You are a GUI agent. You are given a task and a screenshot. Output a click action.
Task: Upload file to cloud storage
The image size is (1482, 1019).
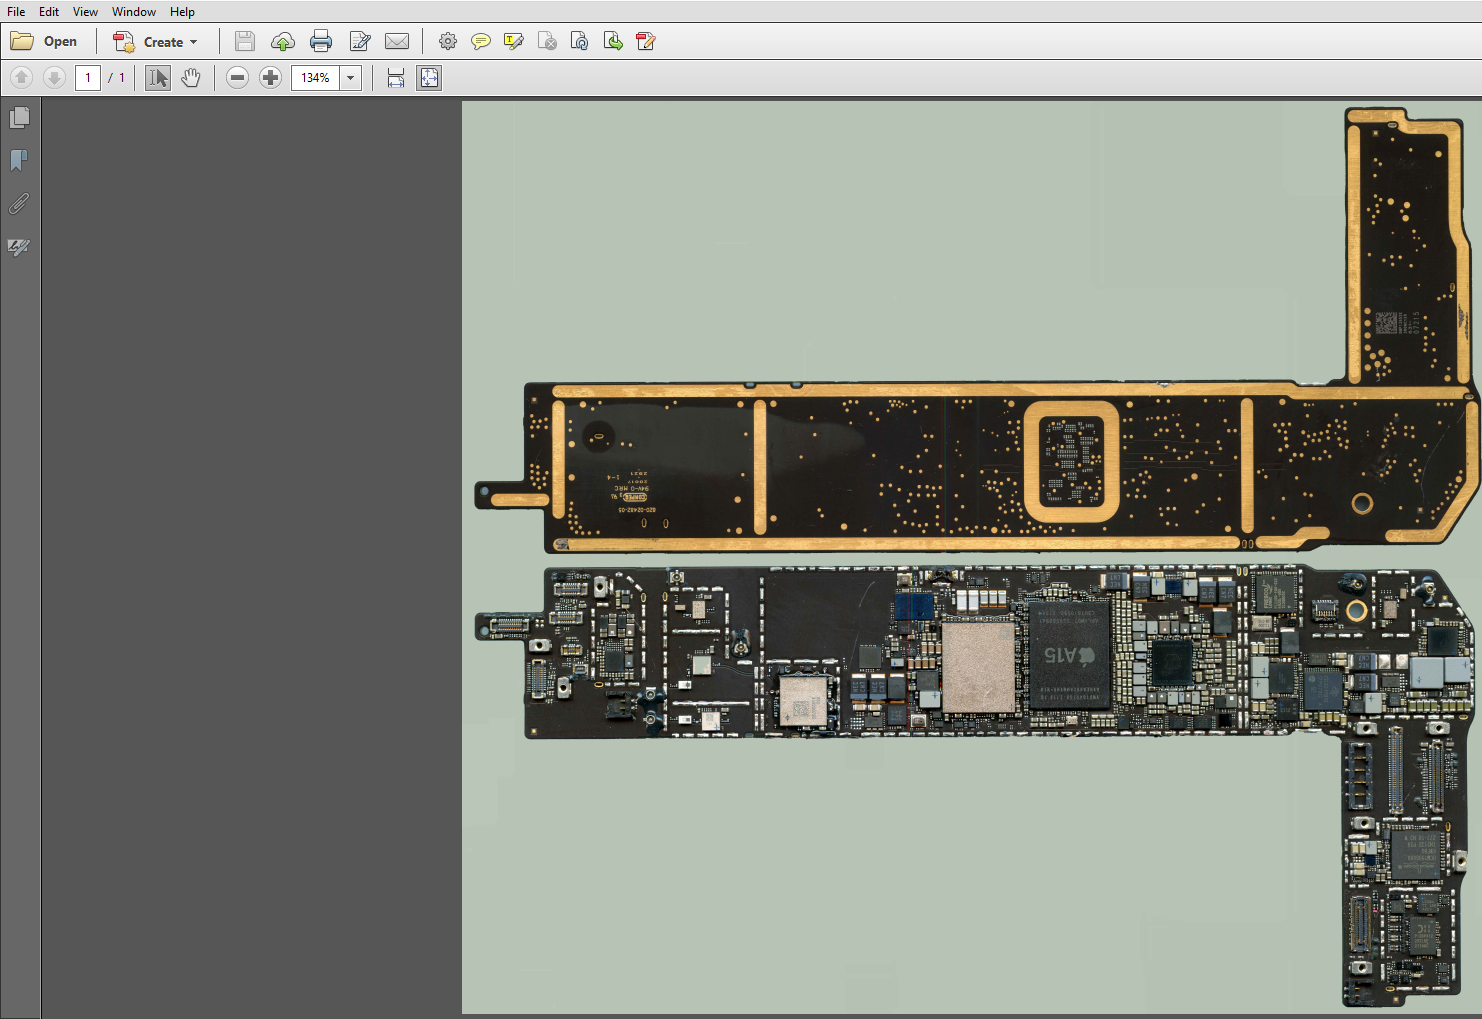pyautogui.click(x=283, y=41)
